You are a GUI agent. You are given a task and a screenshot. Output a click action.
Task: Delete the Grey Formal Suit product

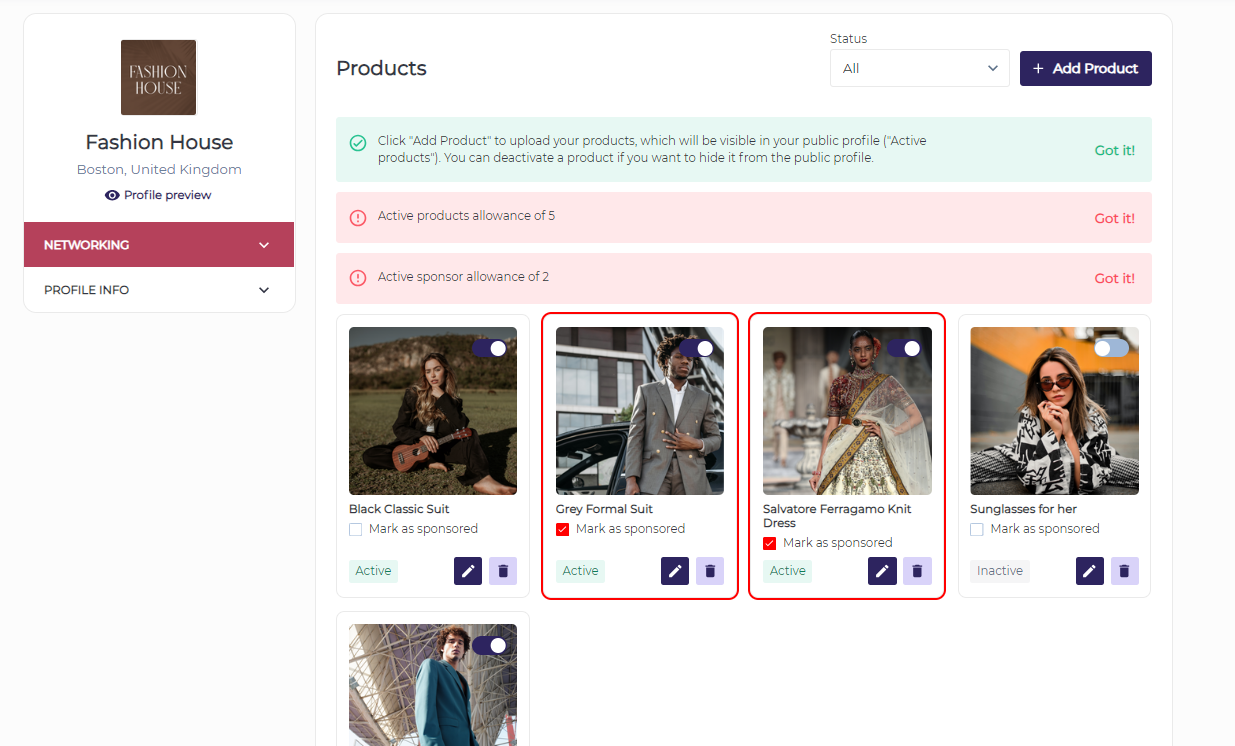click(x=710, y=571)
